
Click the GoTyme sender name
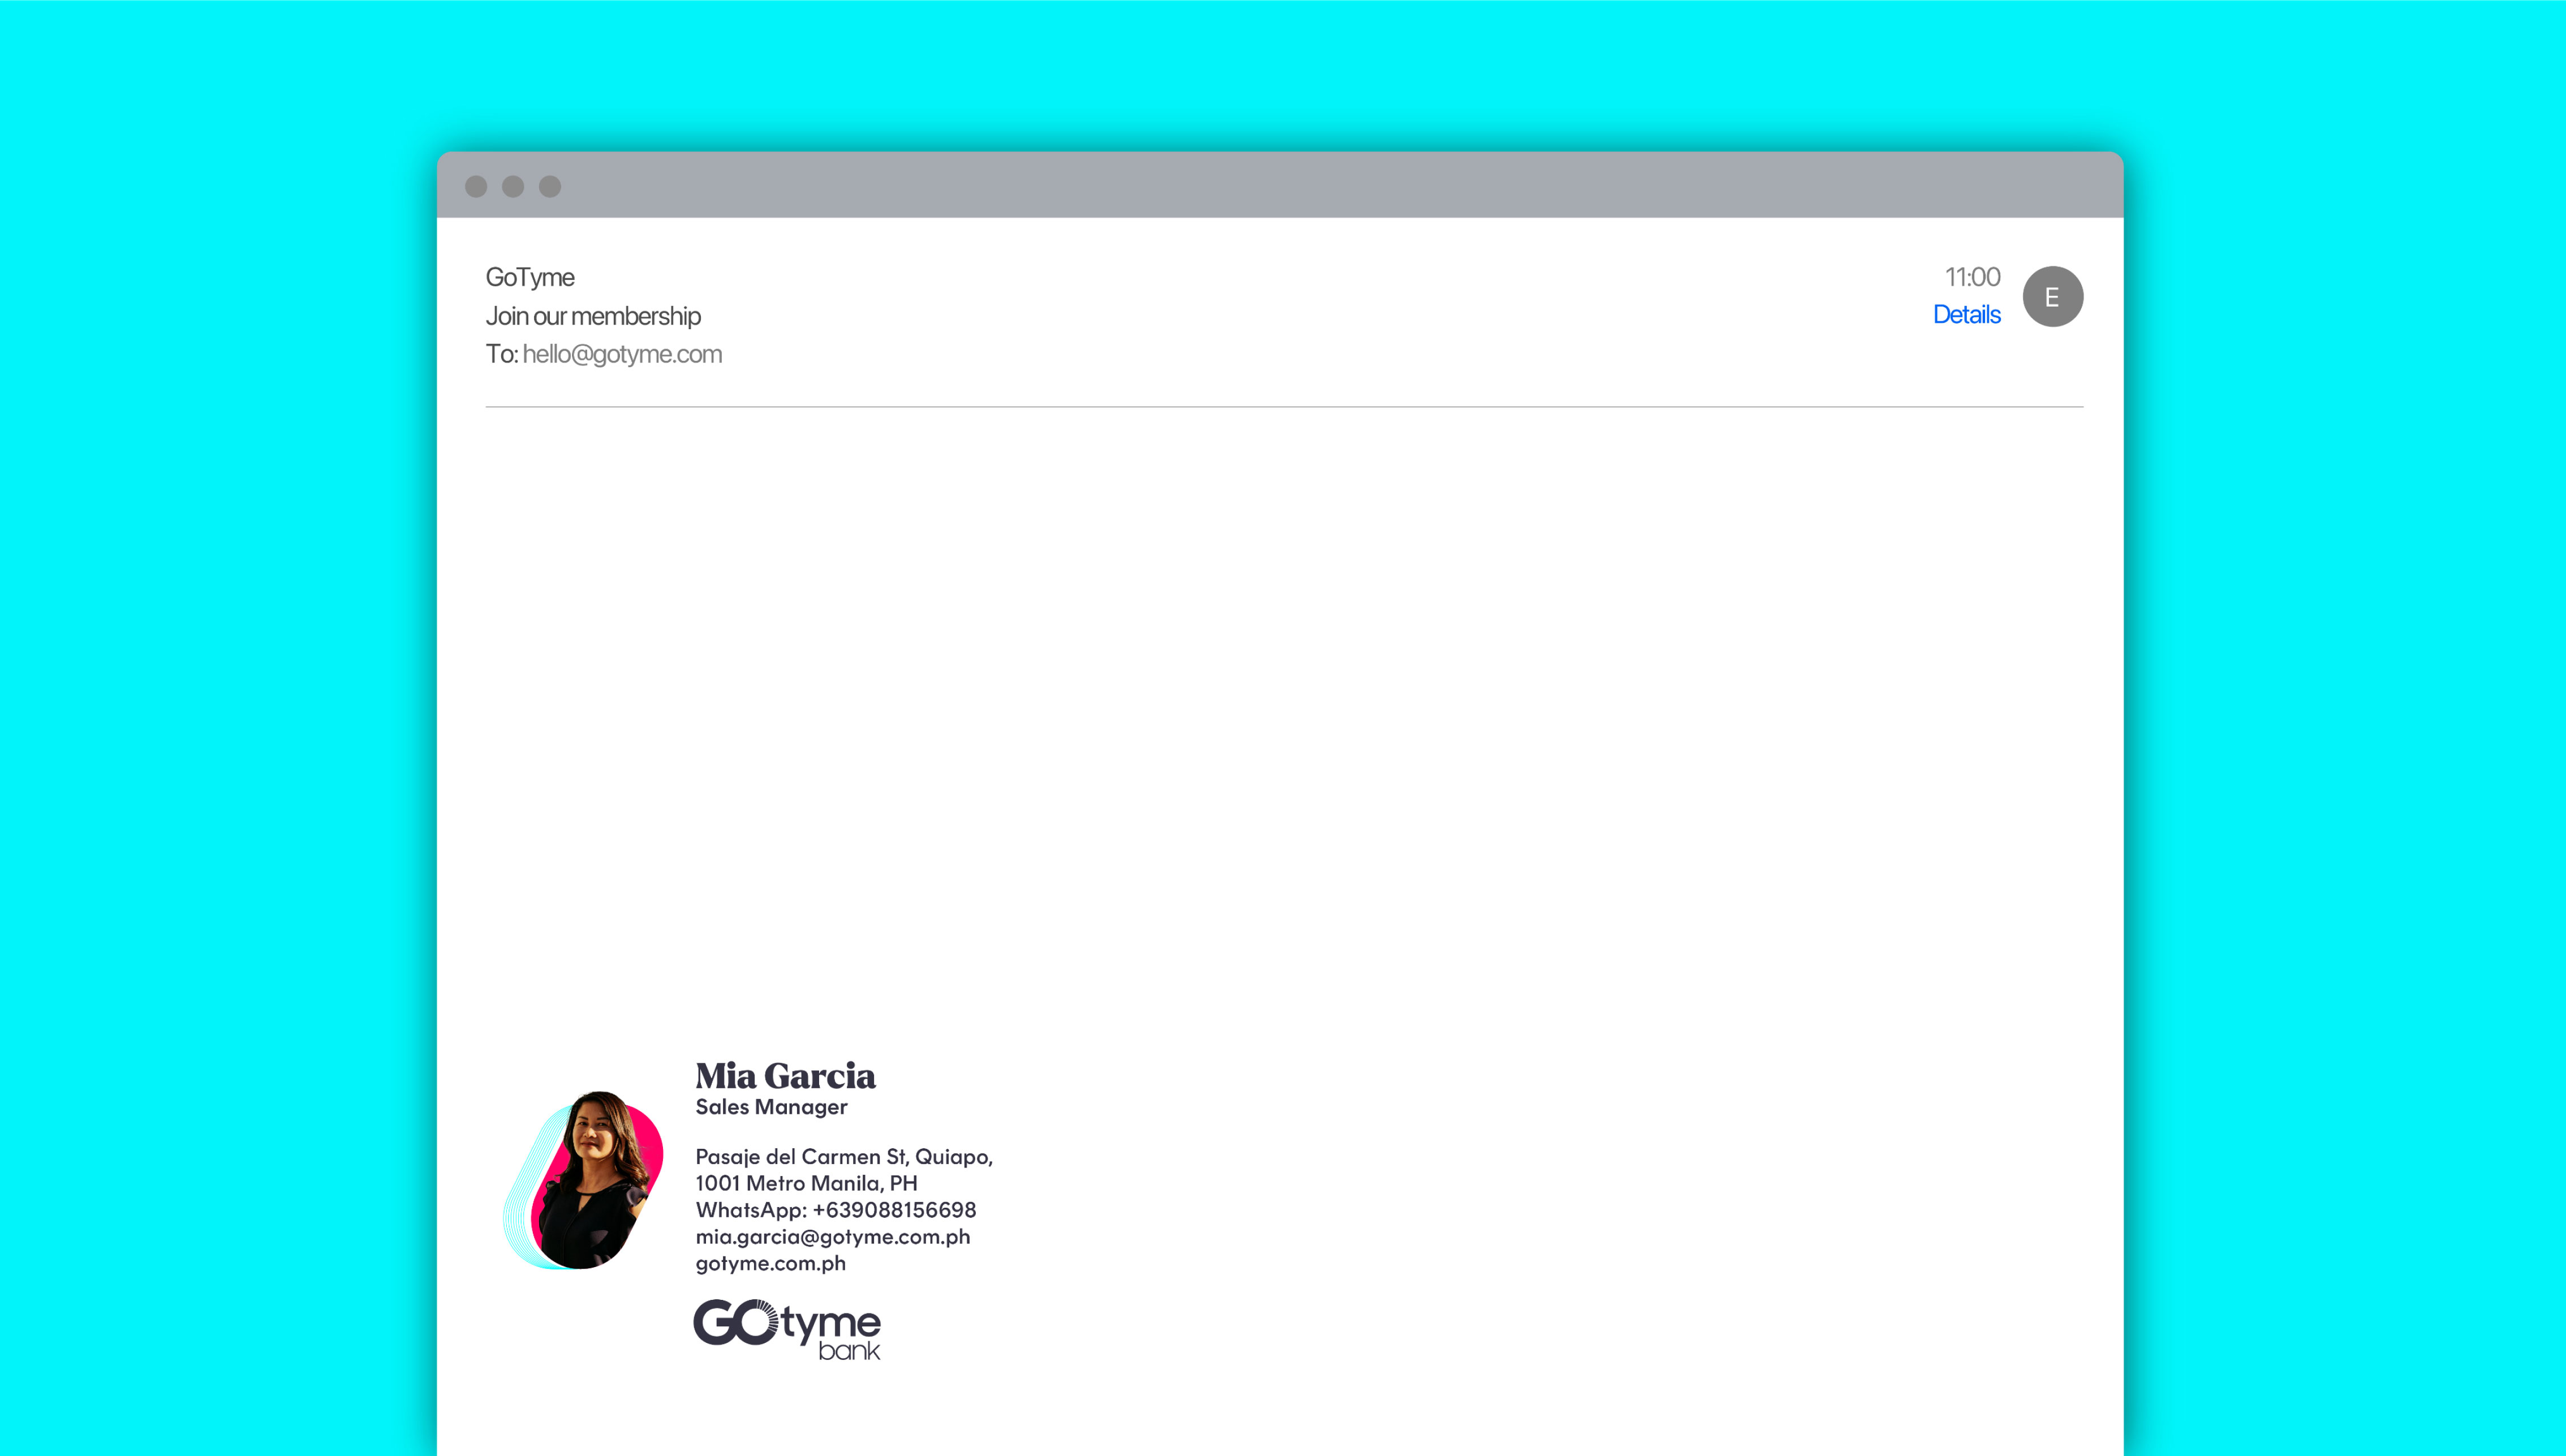coord(530,277)
